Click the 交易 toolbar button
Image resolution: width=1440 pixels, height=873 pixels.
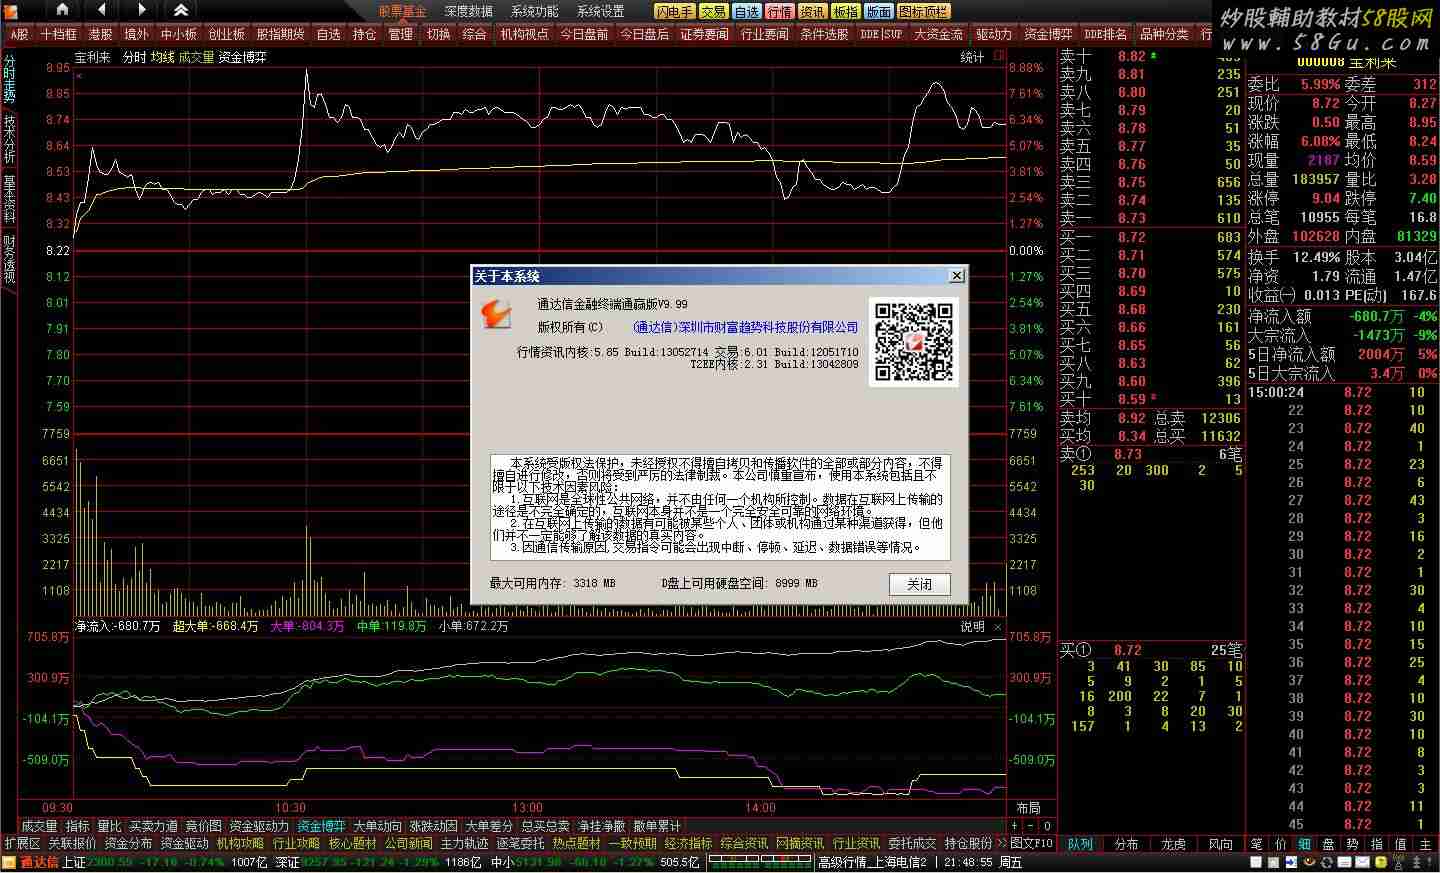coord(712,11)
